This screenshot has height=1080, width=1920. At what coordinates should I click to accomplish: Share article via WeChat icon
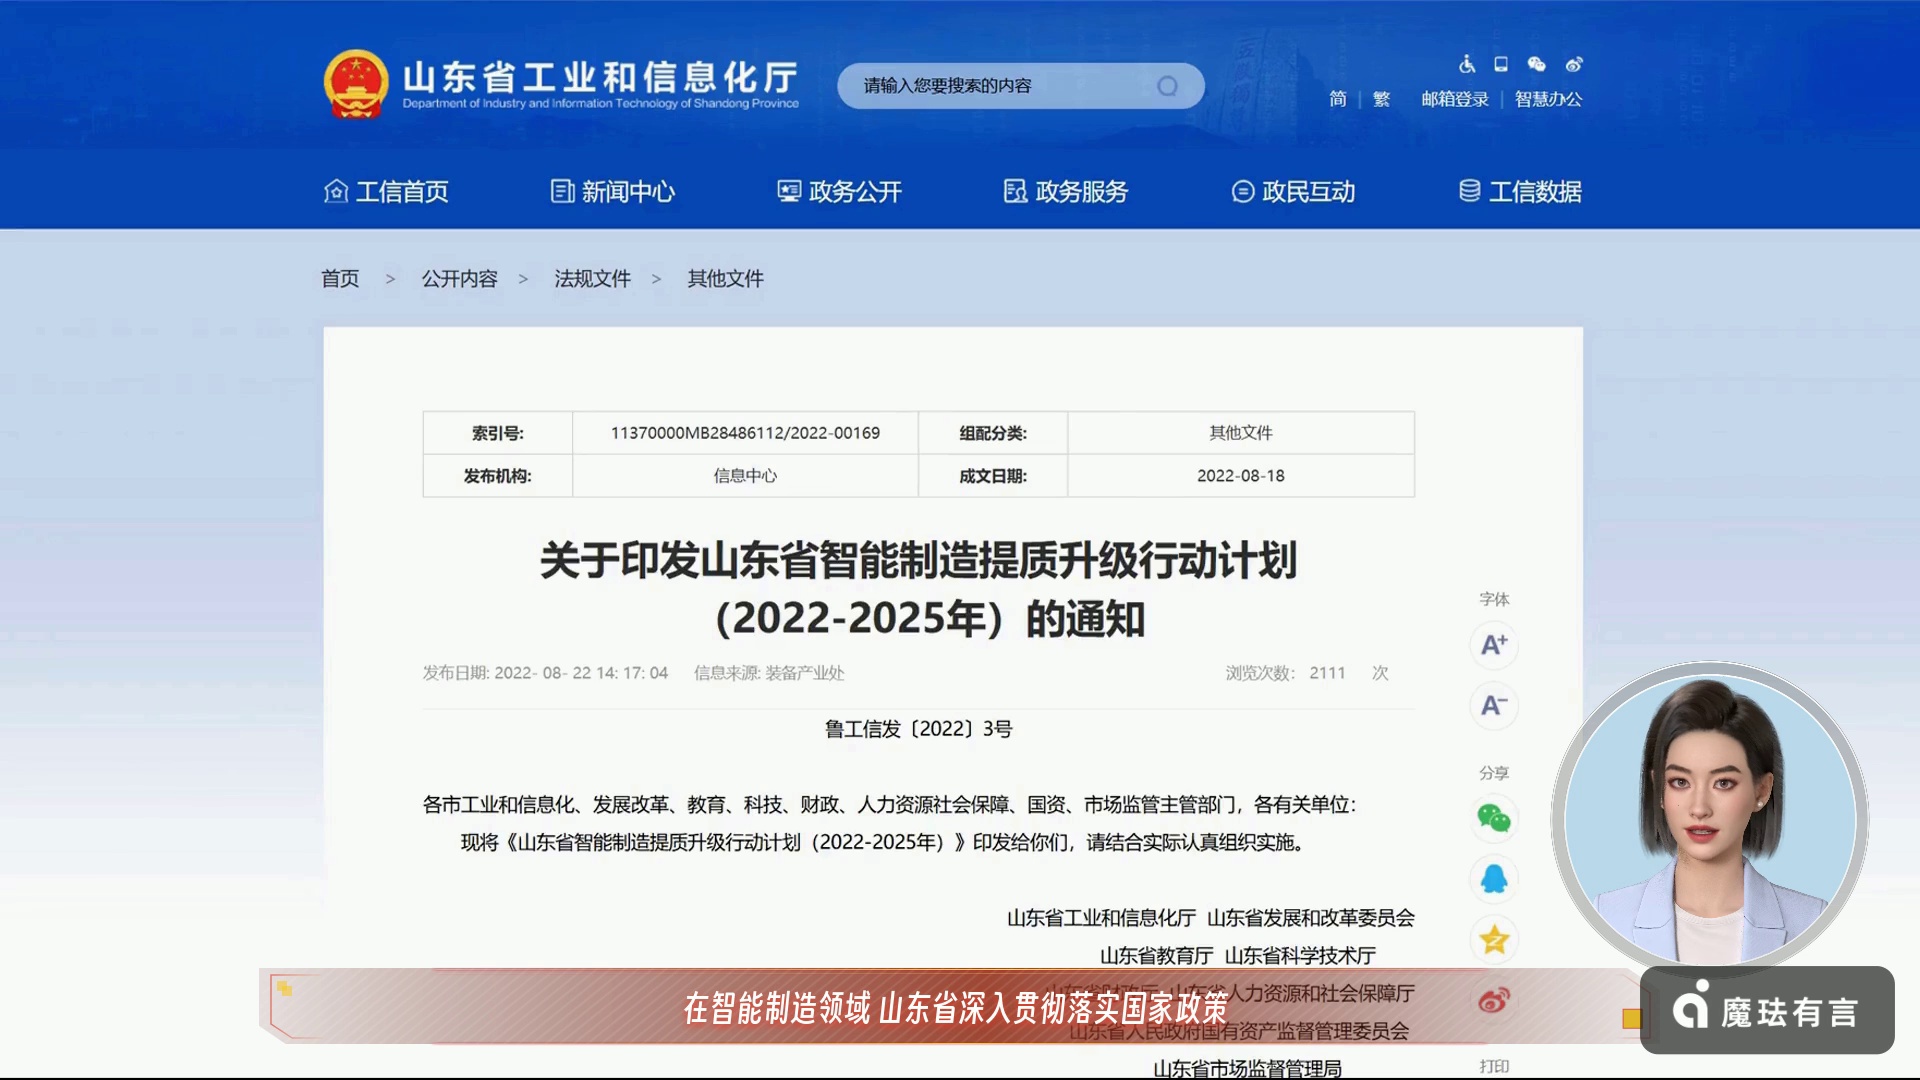coord(1494,818)
